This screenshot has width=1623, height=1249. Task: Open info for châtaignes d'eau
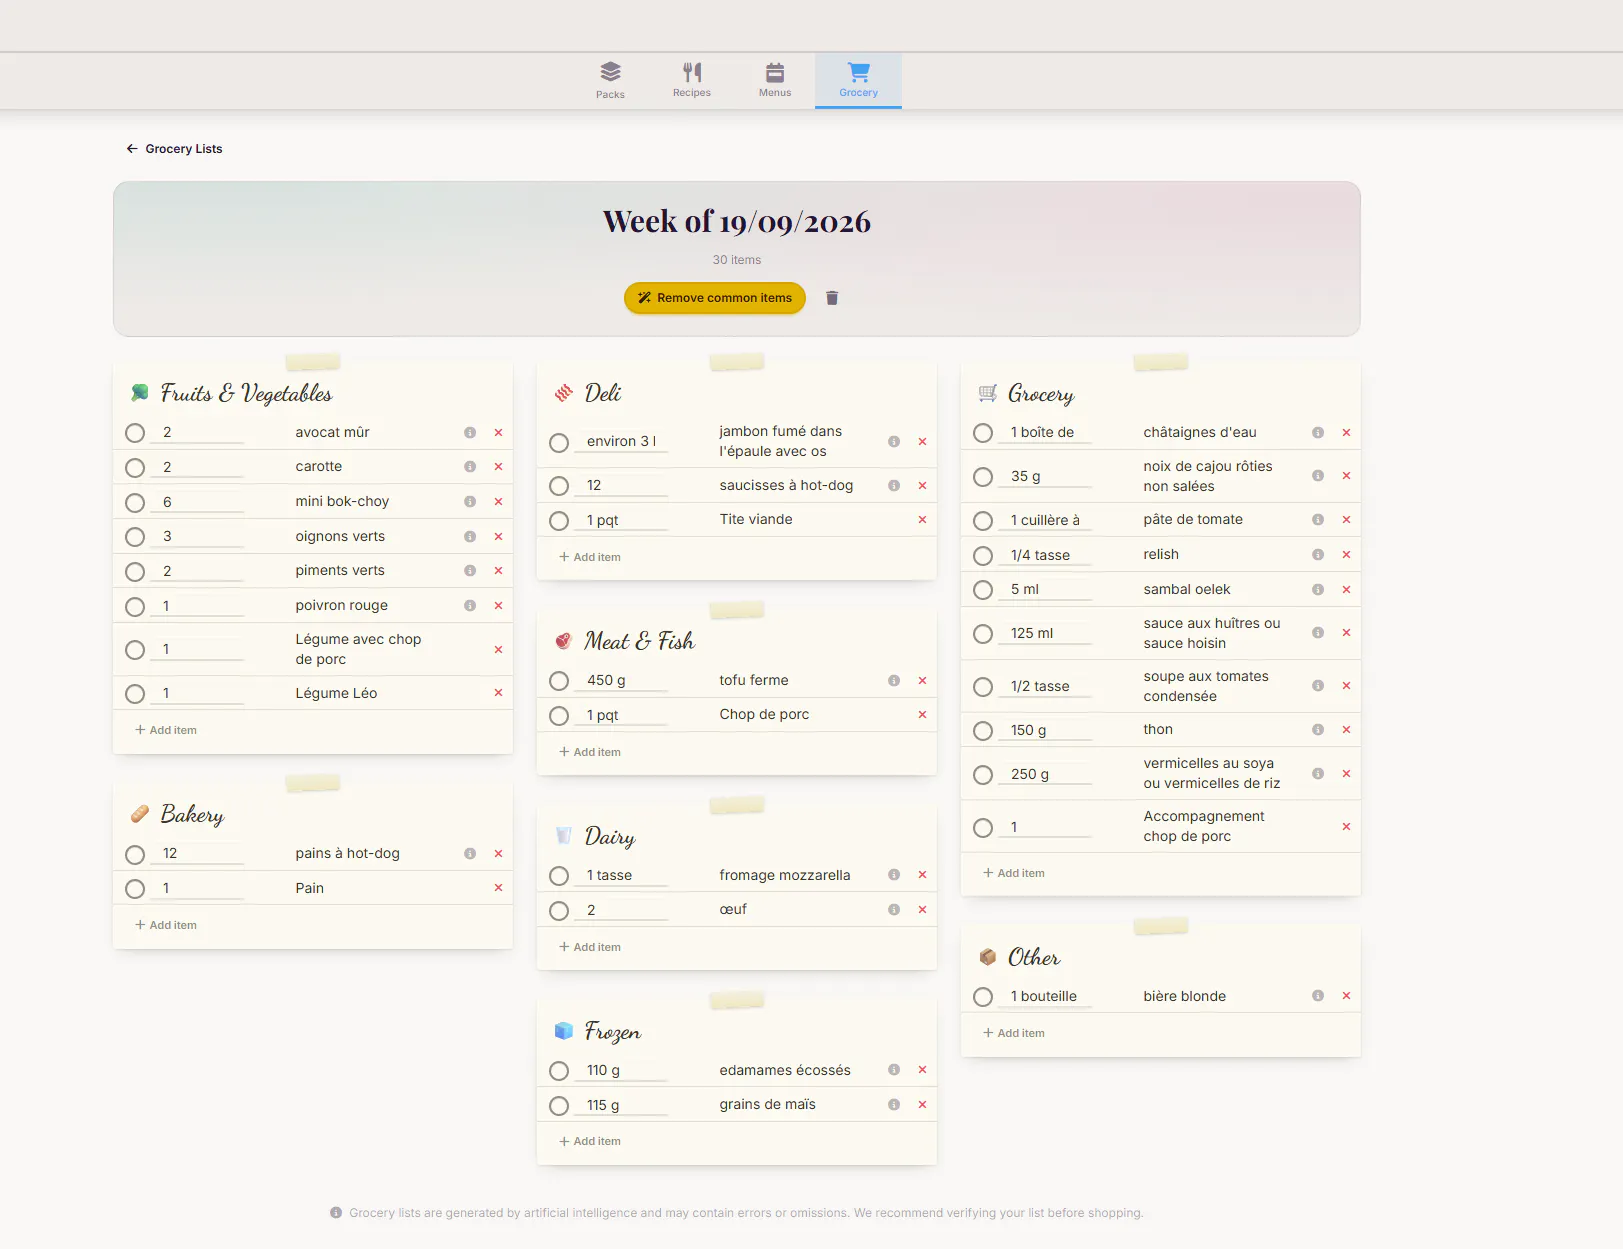[x=1318, y=433]
